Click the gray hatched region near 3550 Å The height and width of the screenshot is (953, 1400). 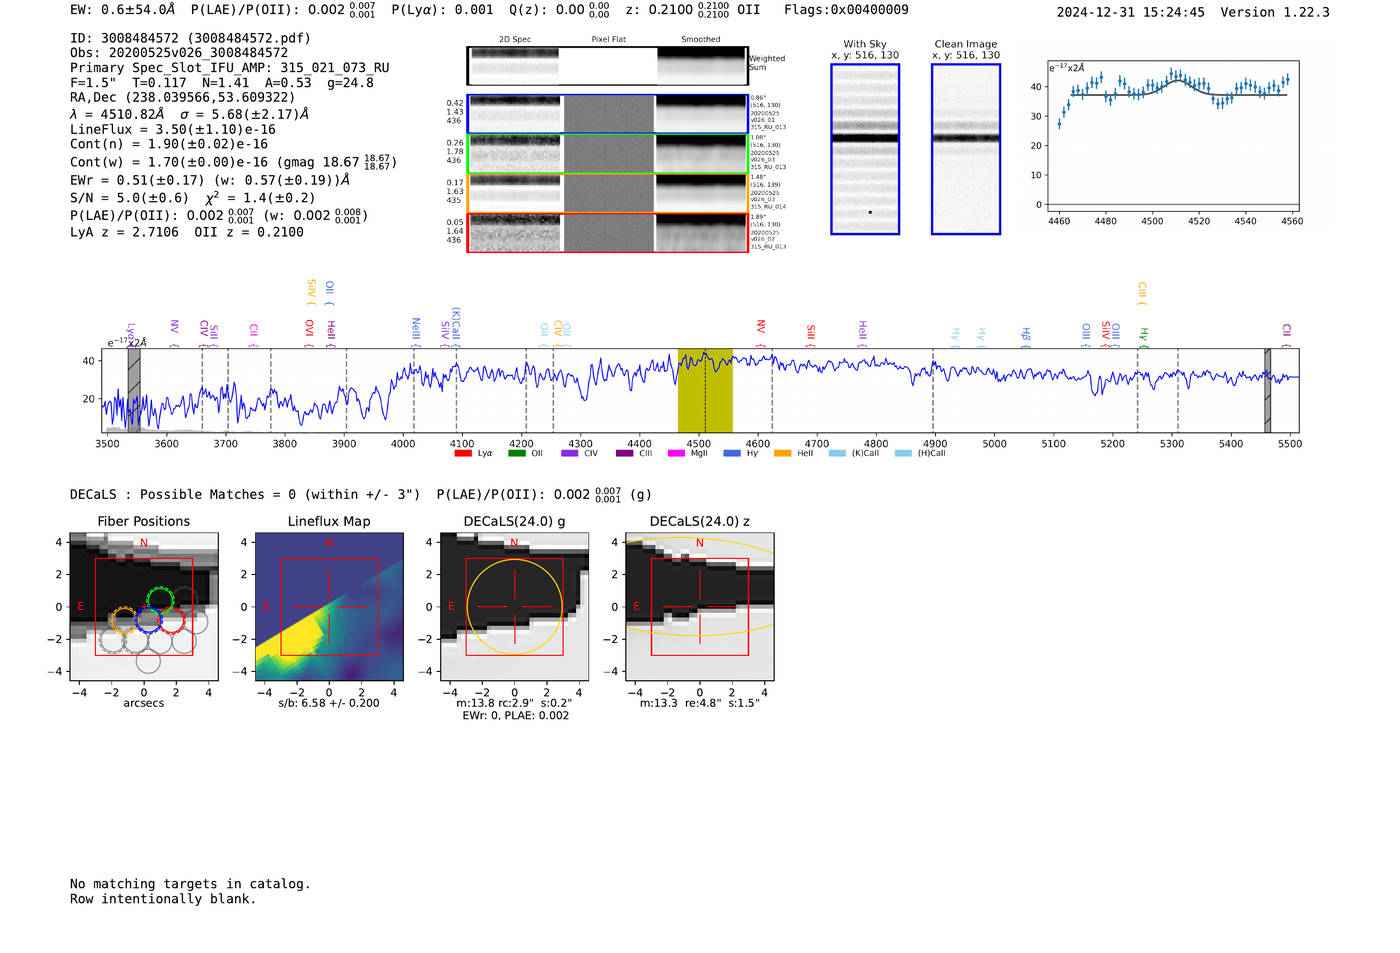134,390
